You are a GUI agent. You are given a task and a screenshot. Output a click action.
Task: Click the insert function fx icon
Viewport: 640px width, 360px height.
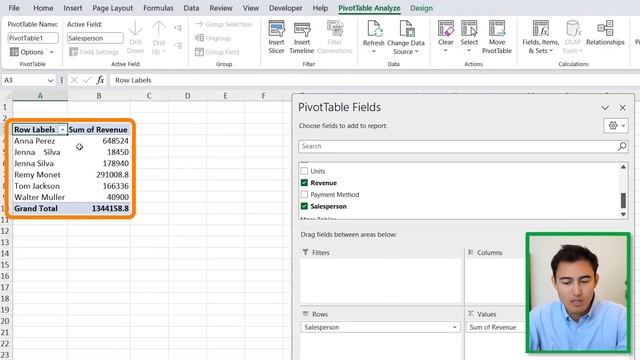point(100,80)
